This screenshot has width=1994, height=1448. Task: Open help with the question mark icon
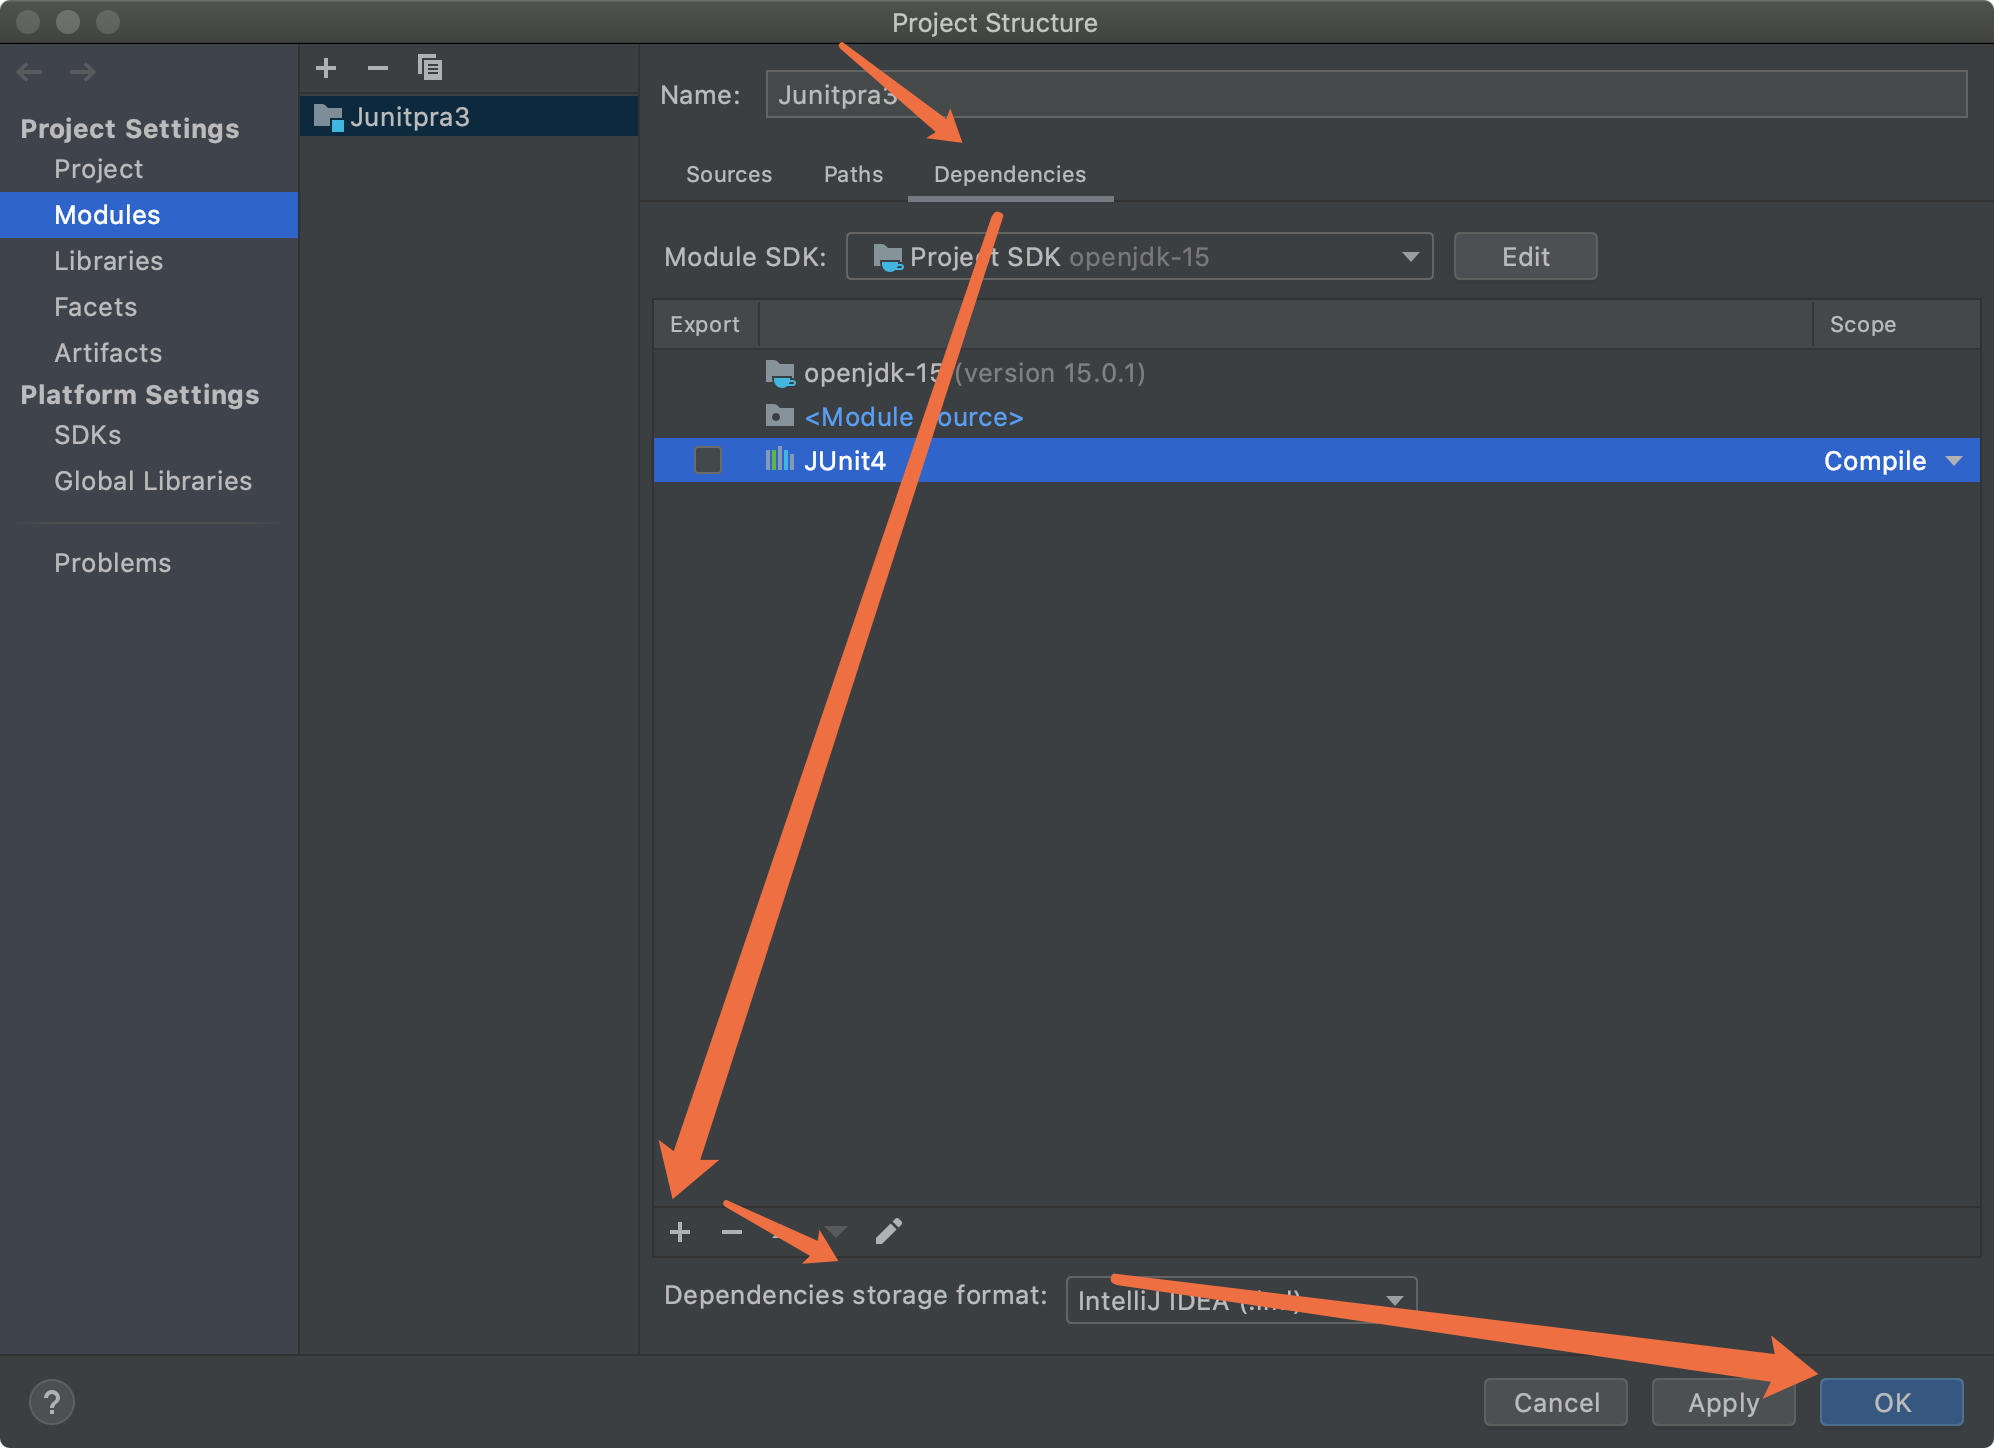(x=52, y=1402)
